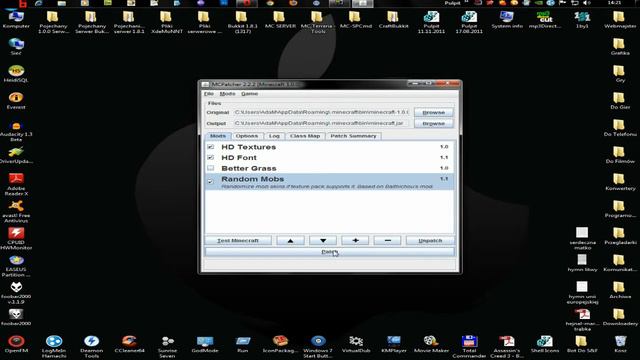
Task: Select the EASEUS Partition icon
Action: pyautogui.click(x=16, y=265)
